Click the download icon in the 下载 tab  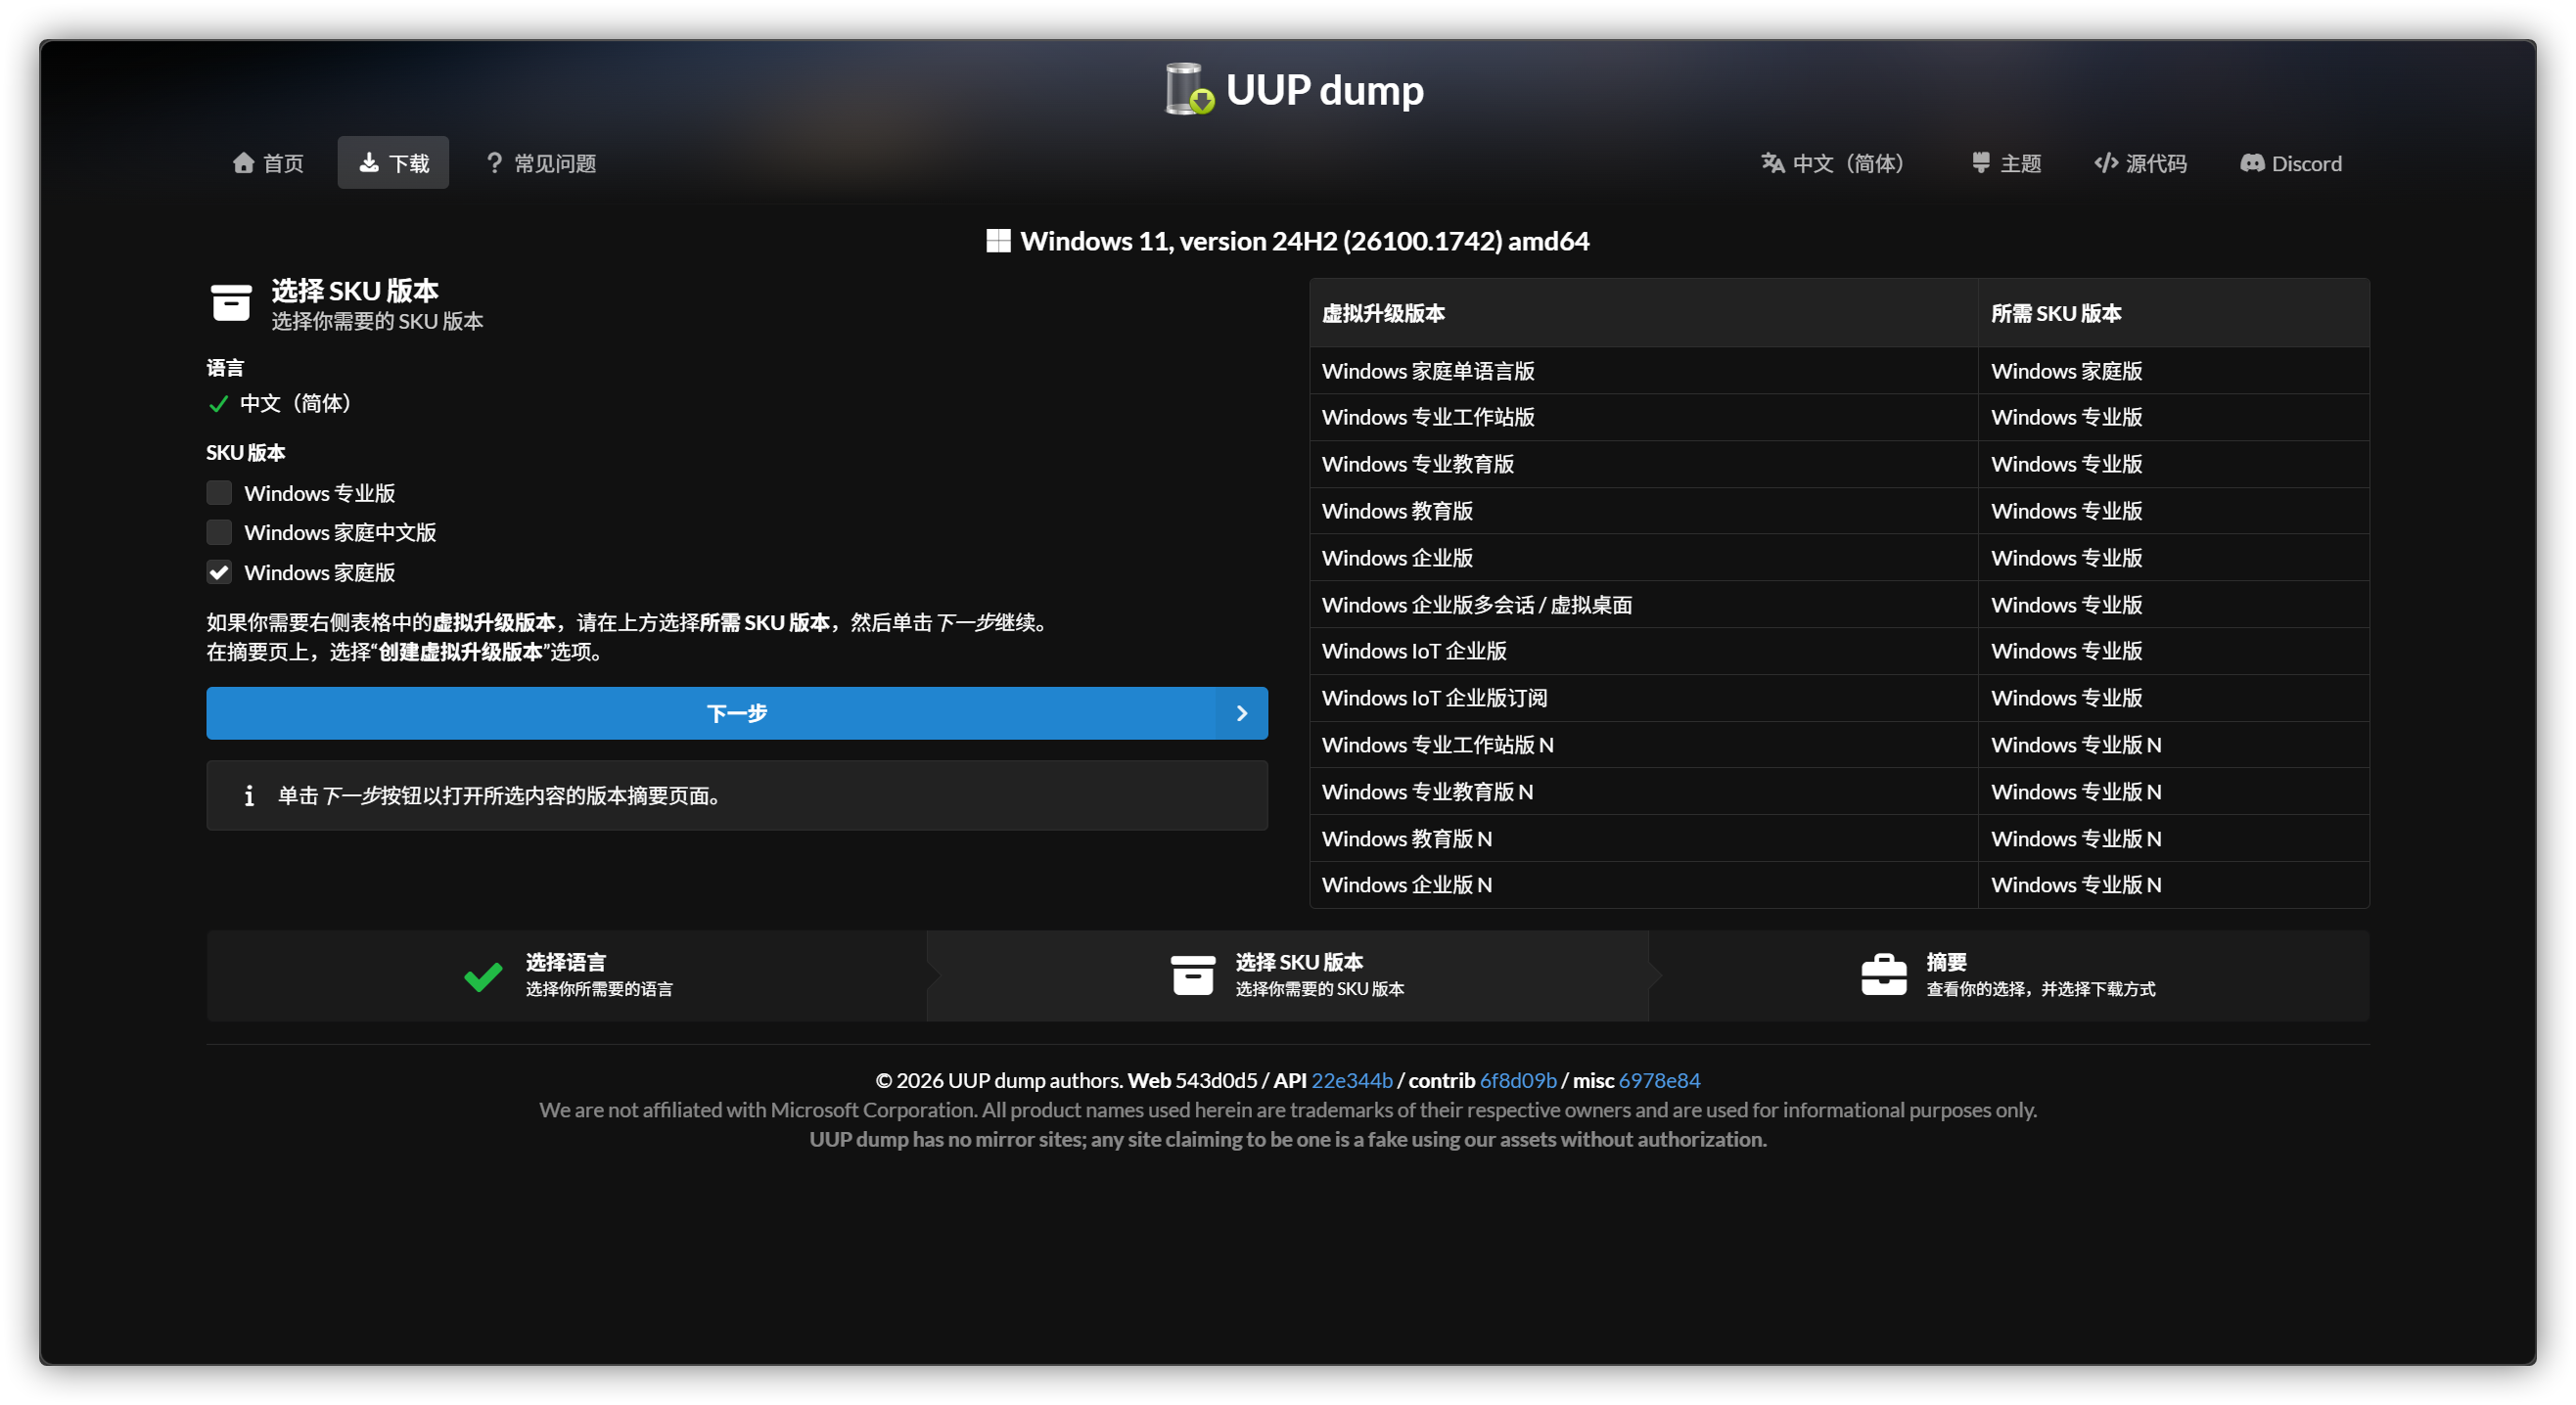coord(369,163)
